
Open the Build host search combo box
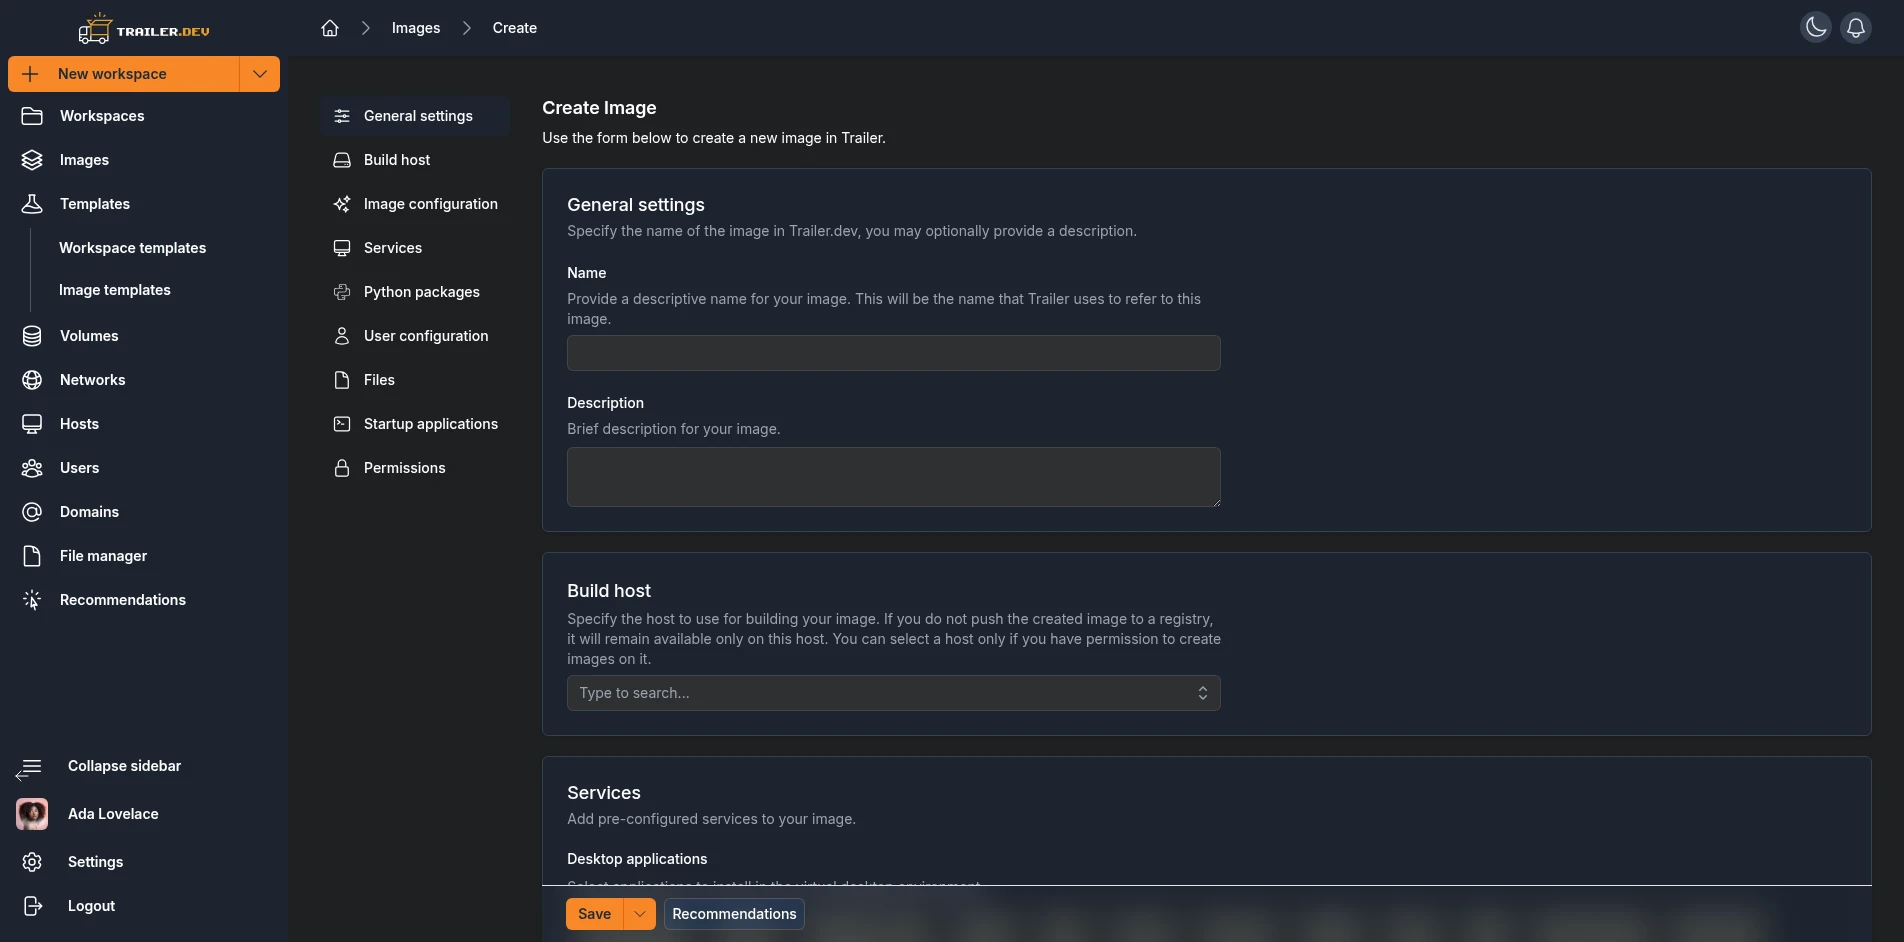pyautogui.click(x=893, y=693)
